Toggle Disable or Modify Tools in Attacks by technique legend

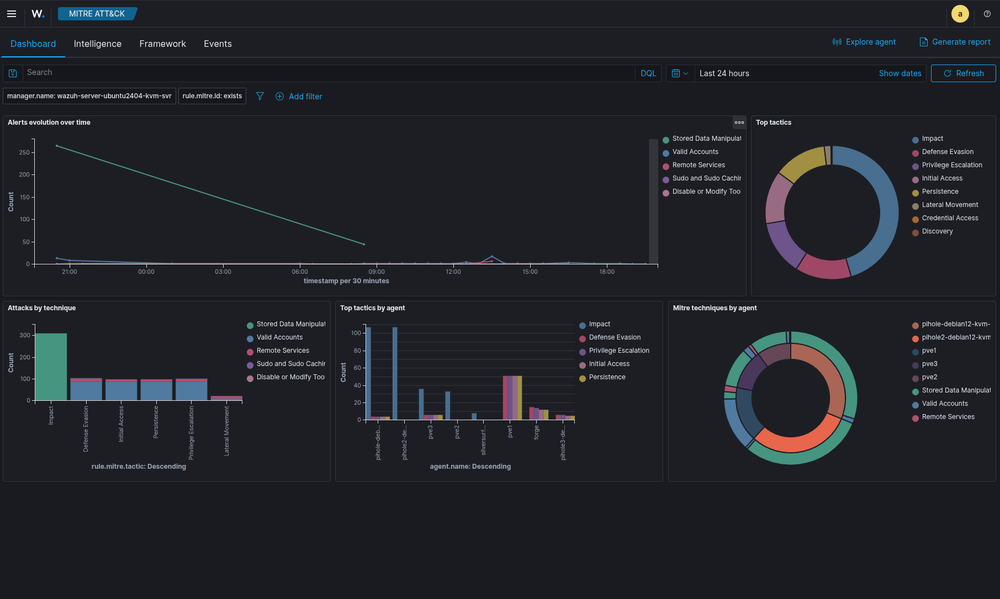pyautogui.click(x=286, y=378)
